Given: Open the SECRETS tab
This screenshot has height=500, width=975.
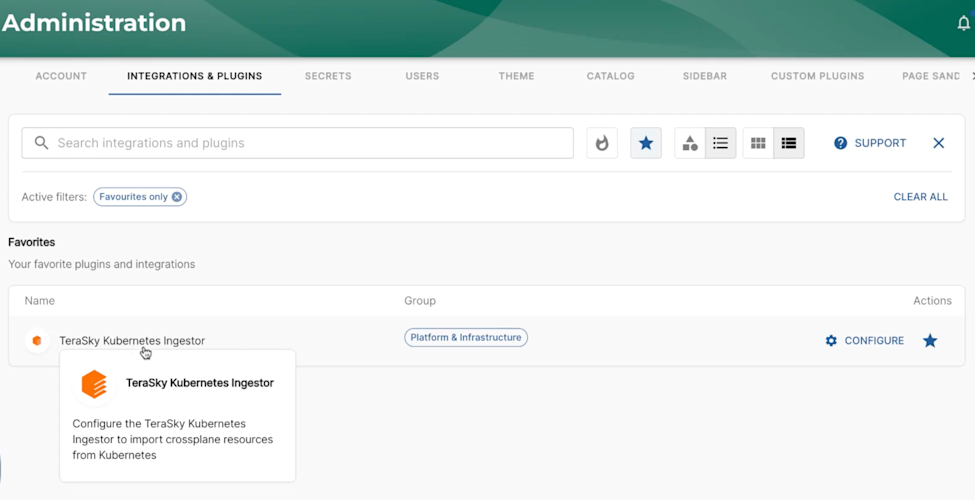Looking at the screenshot, I should coord(328,76).
